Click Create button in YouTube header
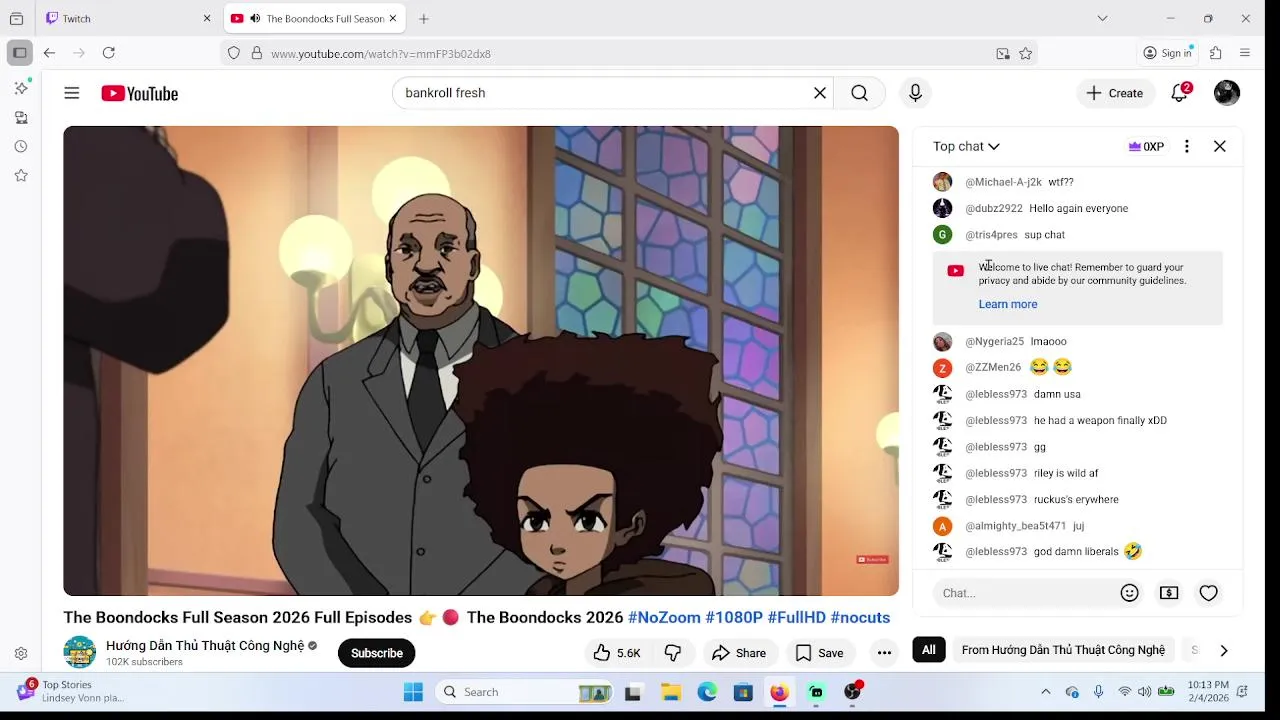 tap(1115, 93)
